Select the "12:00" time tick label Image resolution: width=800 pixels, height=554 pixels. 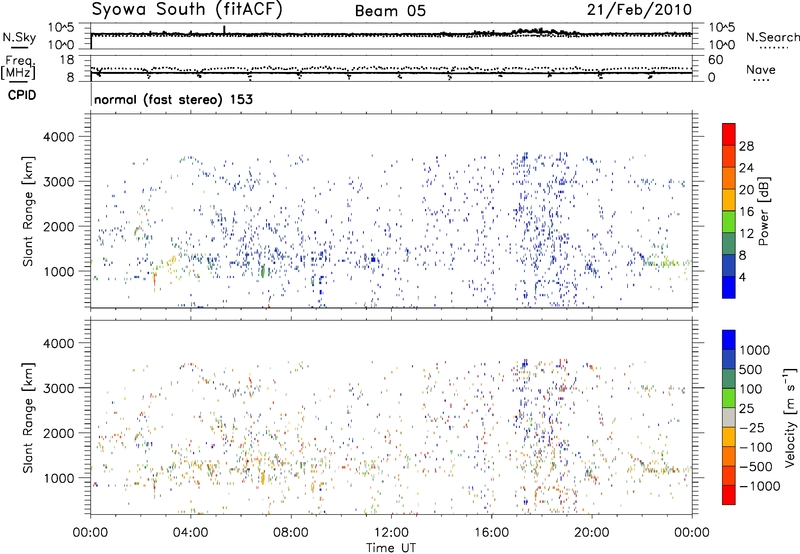391,533
